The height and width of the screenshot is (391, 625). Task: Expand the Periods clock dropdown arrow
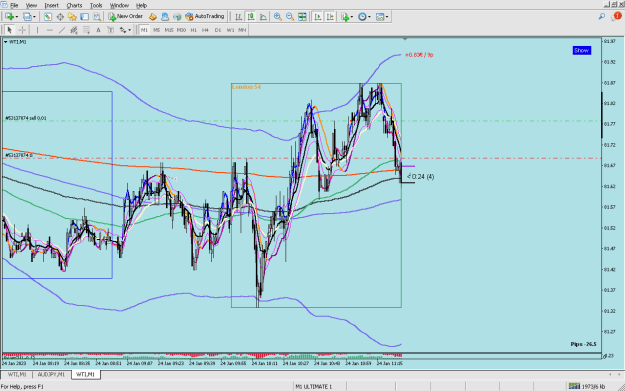pos(369,17)
